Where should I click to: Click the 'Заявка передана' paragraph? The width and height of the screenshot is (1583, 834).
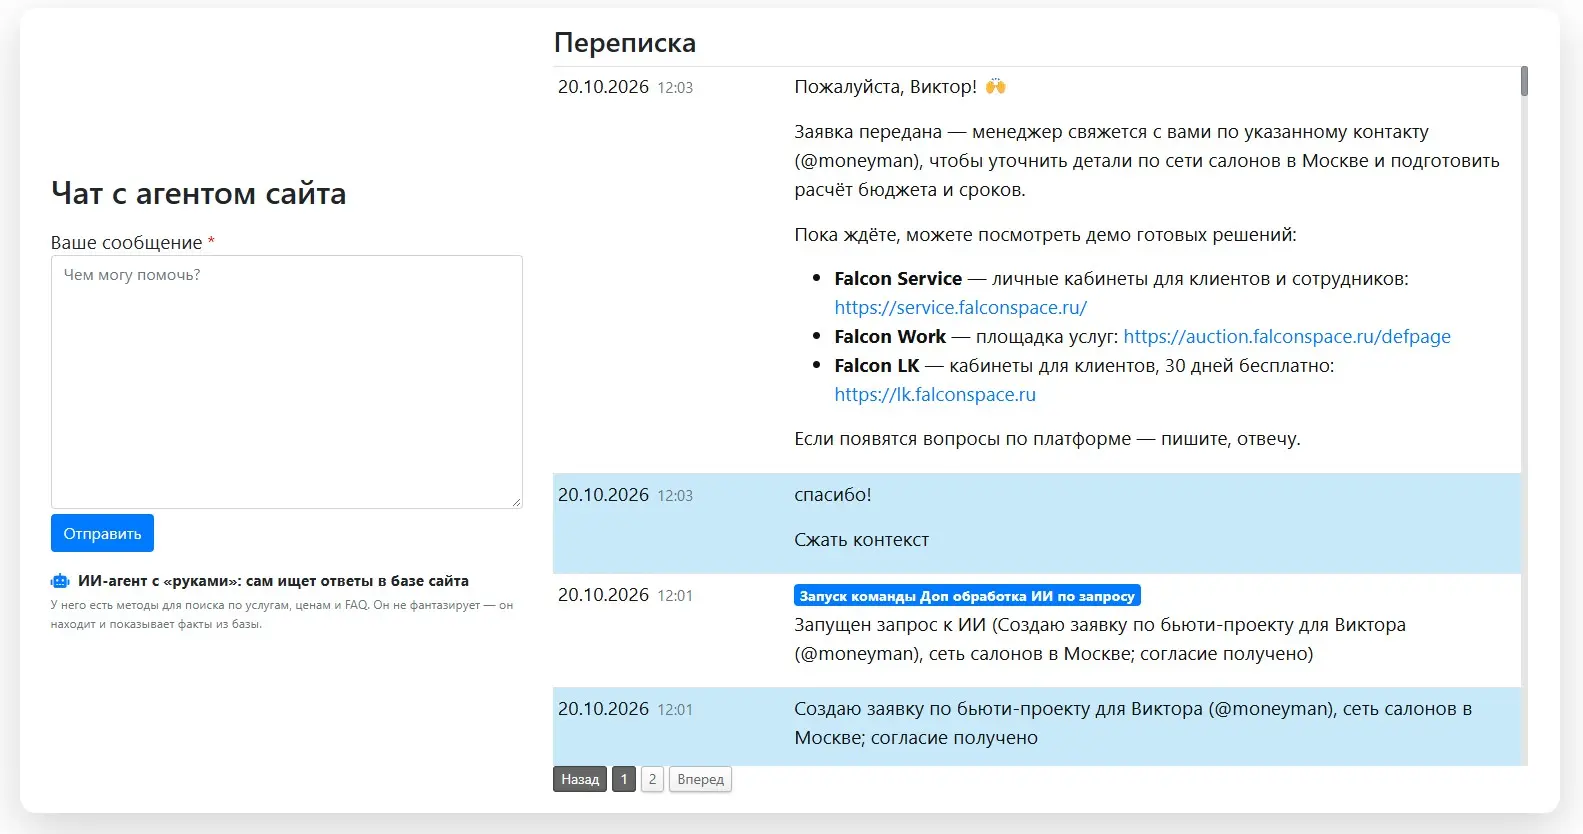(1147, 161)
